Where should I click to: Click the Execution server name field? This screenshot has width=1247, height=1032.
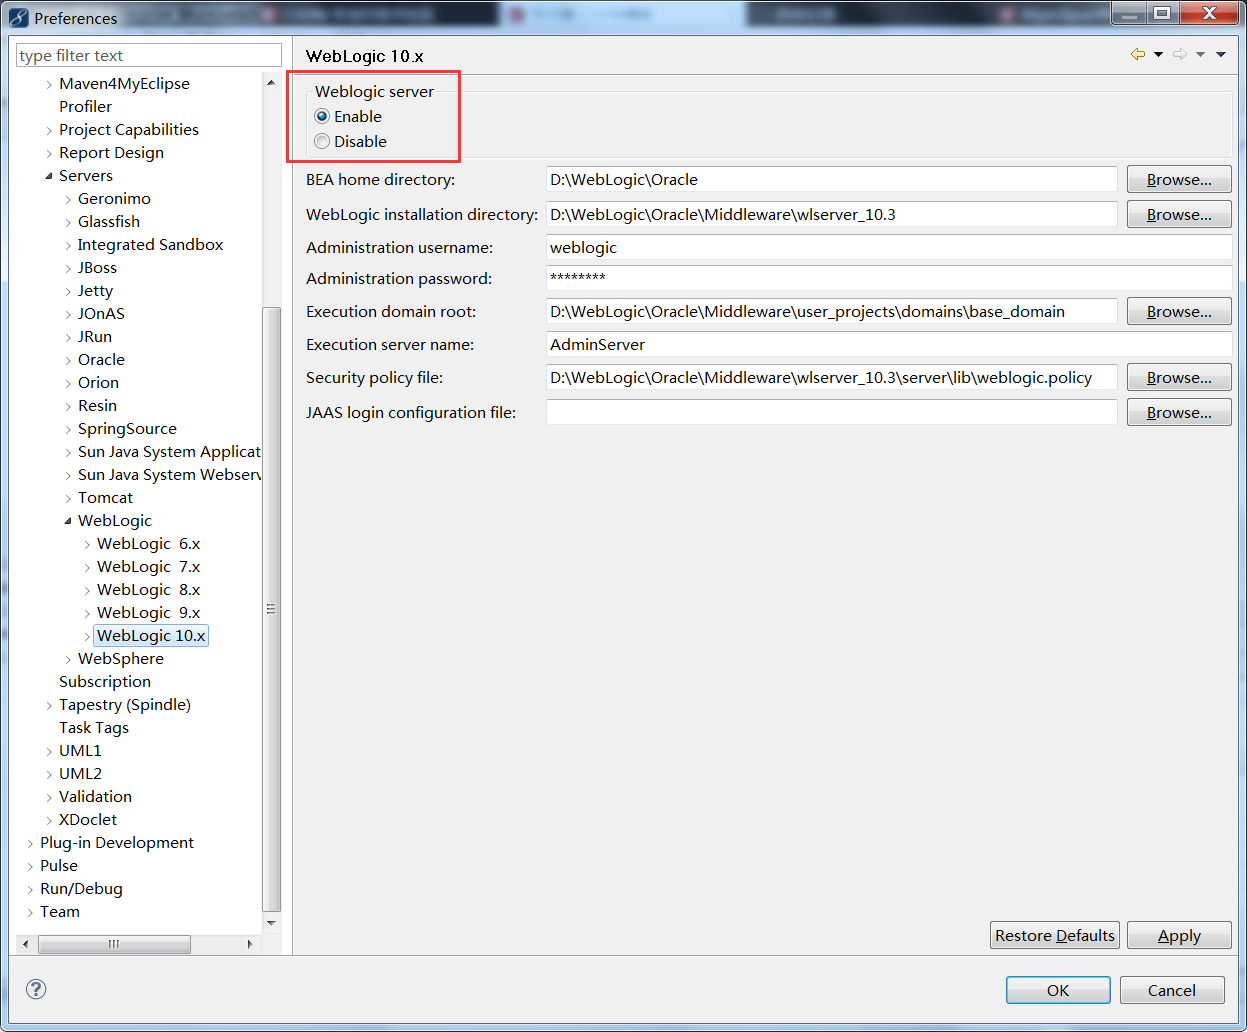889,345
